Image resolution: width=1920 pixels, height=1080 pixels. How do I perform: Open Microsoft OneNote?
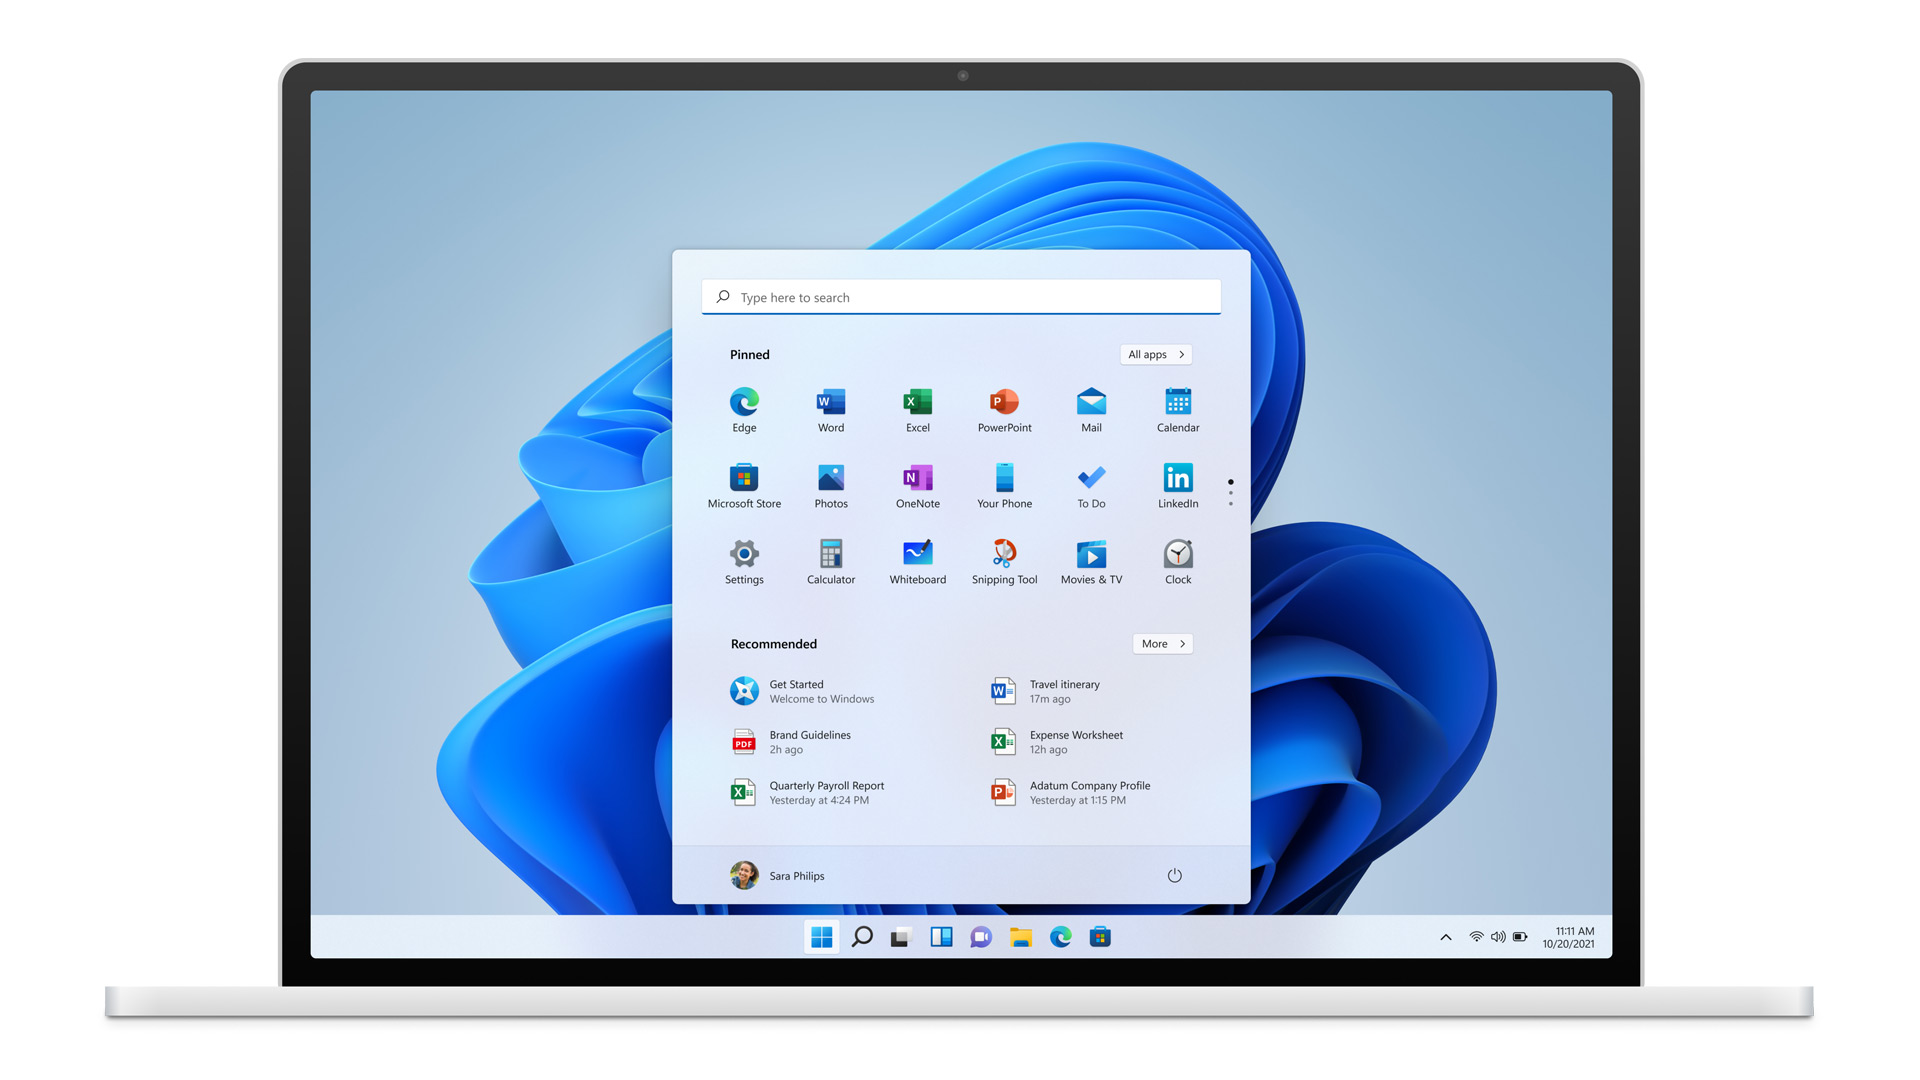(x=916, y=479)
